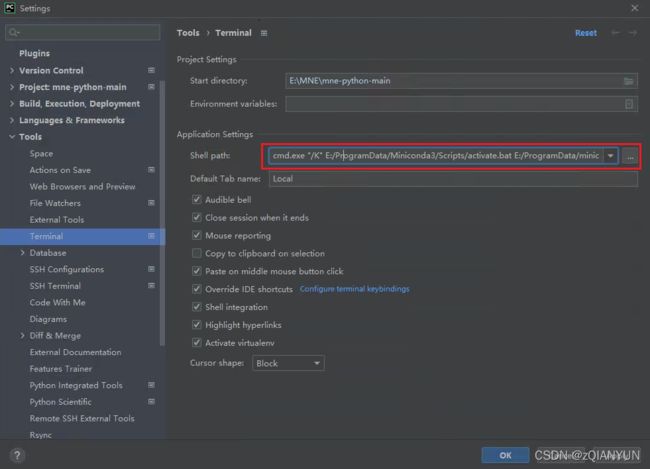Screen dimensions: 650x469
Task: Expand Build, Execution, Deployment section
Action: (12, 104)
